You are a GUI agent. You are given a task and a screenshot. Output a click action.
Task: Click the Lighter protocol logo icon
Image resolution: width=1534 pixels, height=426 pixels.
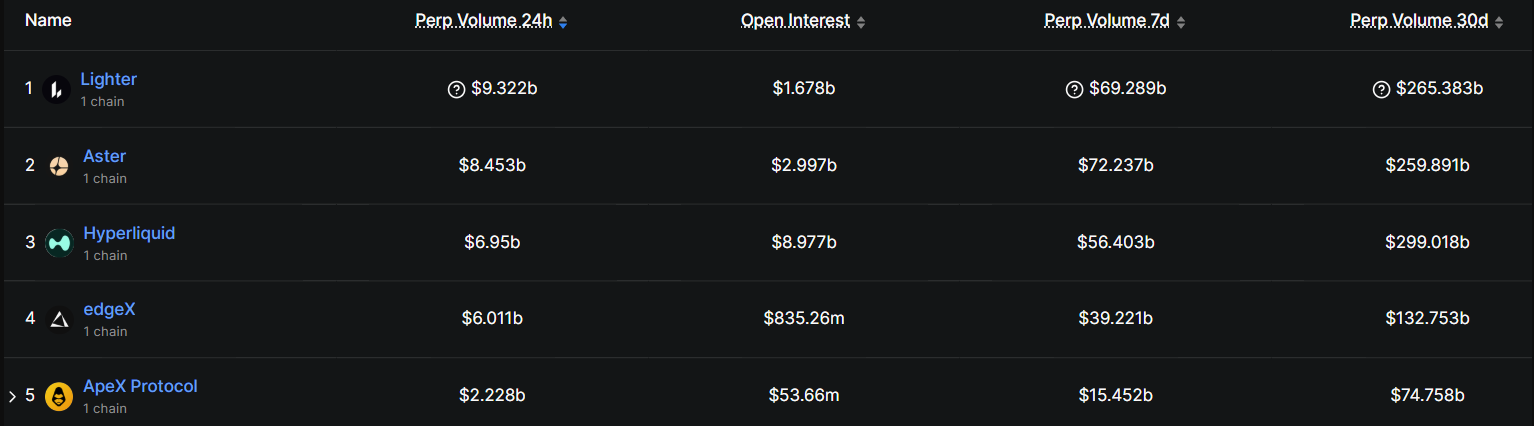click(x=57, y=90)
